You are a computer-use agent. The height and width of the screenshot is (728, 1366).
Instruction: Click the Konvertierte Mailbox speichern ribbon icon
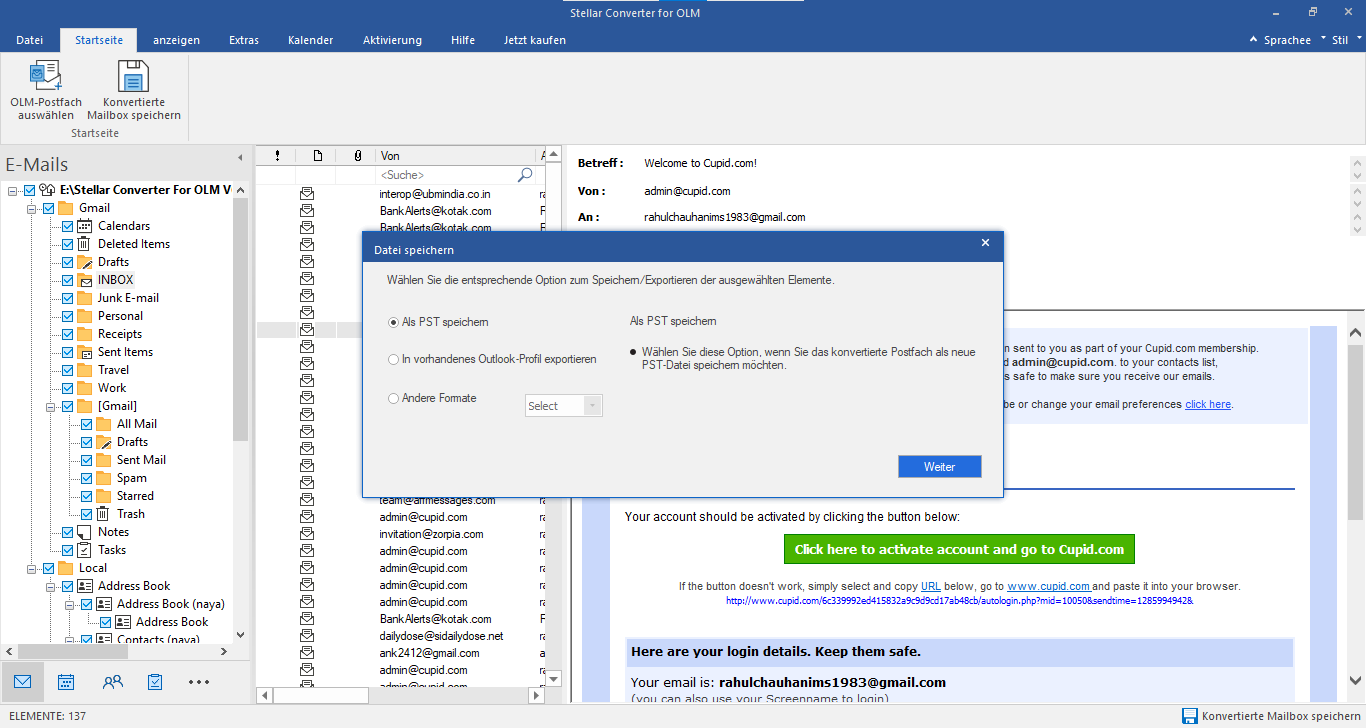click(133, 77)
